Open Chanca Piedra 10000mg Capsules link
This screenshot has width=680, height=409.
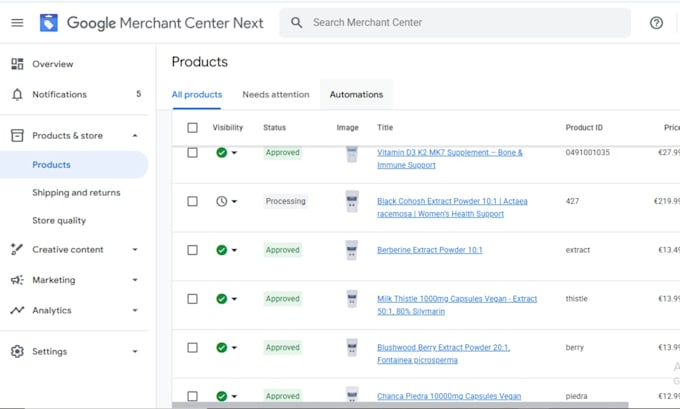tap(449, 396)
